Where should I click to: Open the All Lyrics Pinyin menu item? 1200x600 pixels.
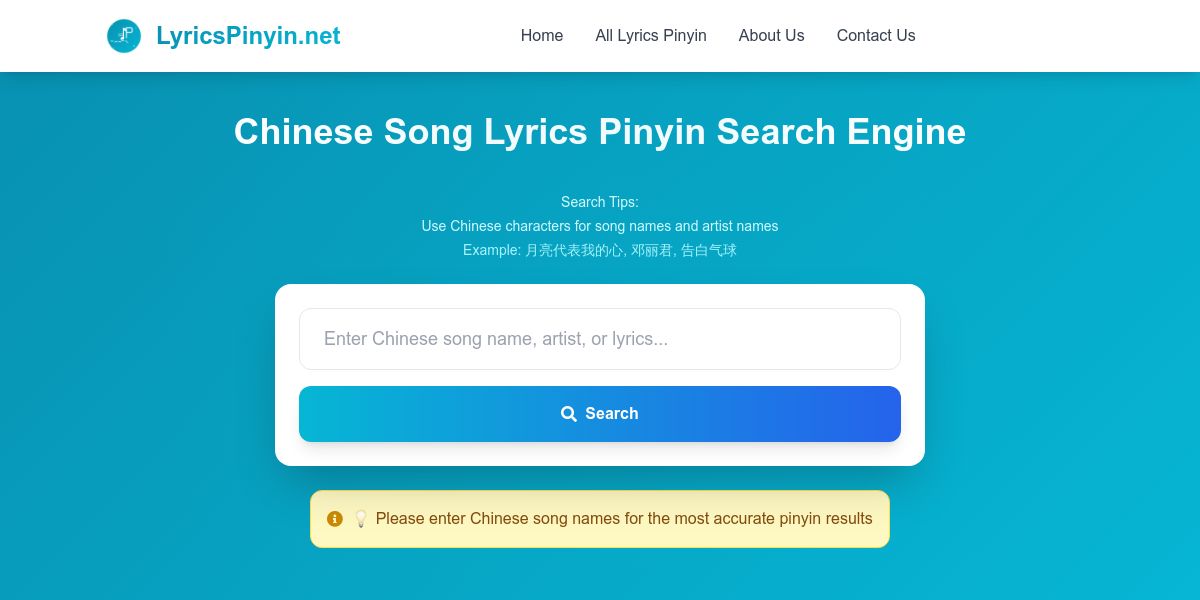click(x=650, y=36)
